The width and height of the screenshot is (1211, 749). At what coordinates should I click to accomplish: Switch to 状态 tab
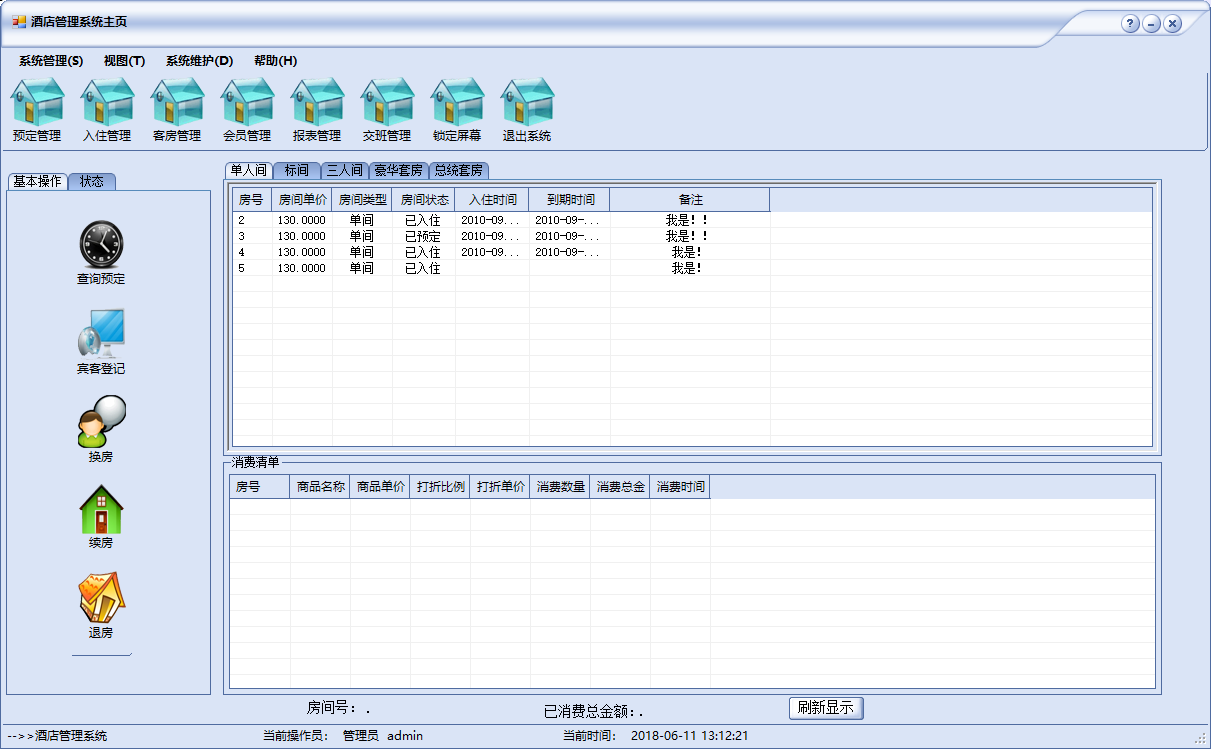point(92,181)
